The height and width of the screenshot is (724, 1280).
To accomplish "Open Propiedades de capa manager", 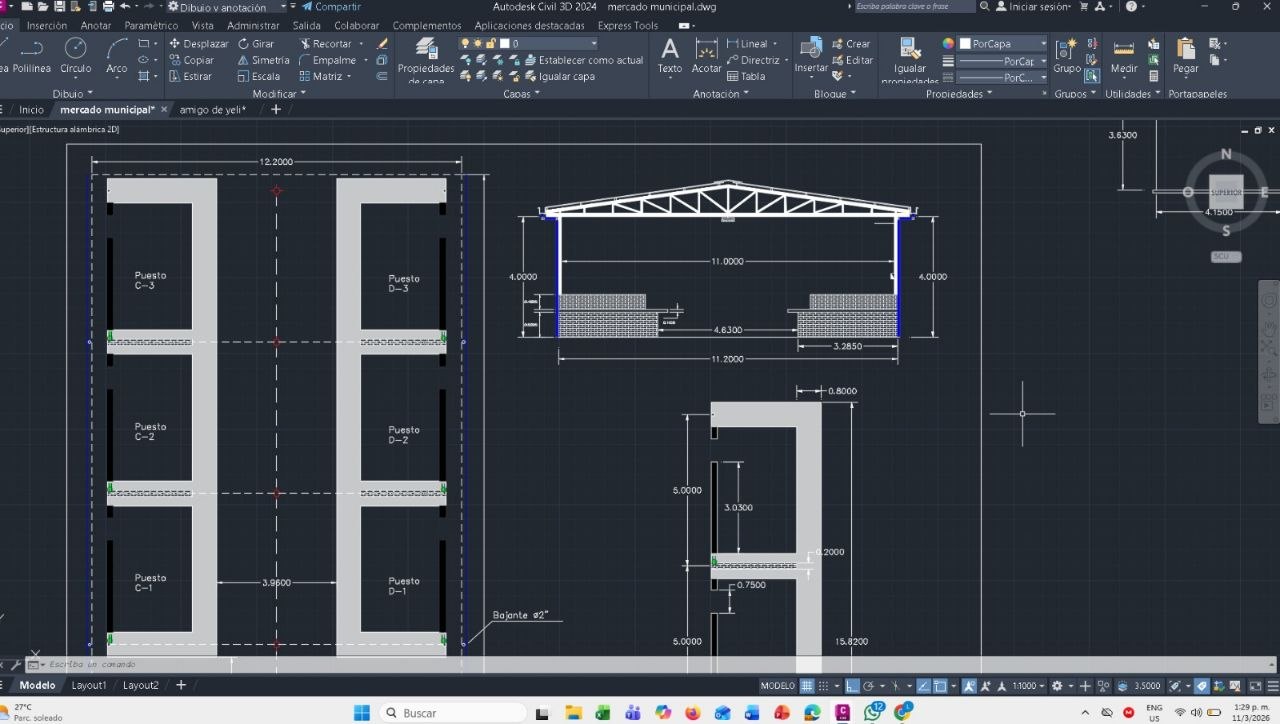I will click(x=426, y=60).
